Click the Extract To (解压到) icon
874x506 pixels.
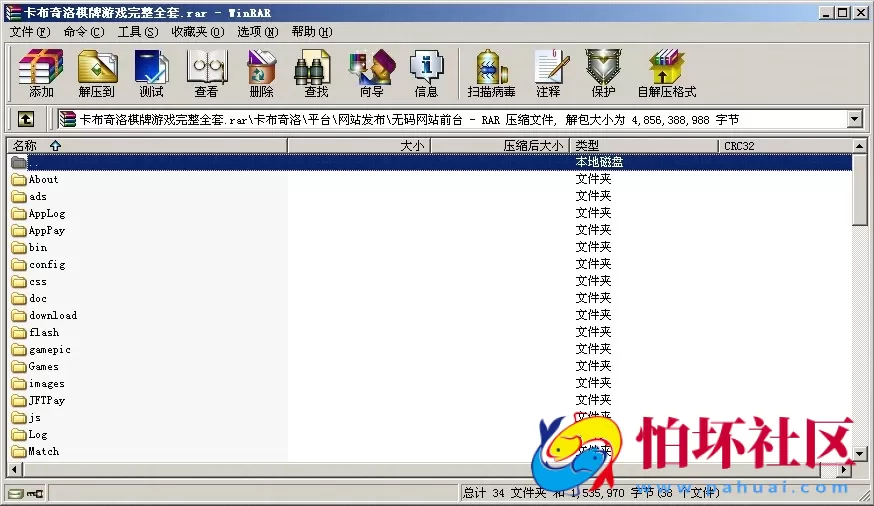[97, 73]
